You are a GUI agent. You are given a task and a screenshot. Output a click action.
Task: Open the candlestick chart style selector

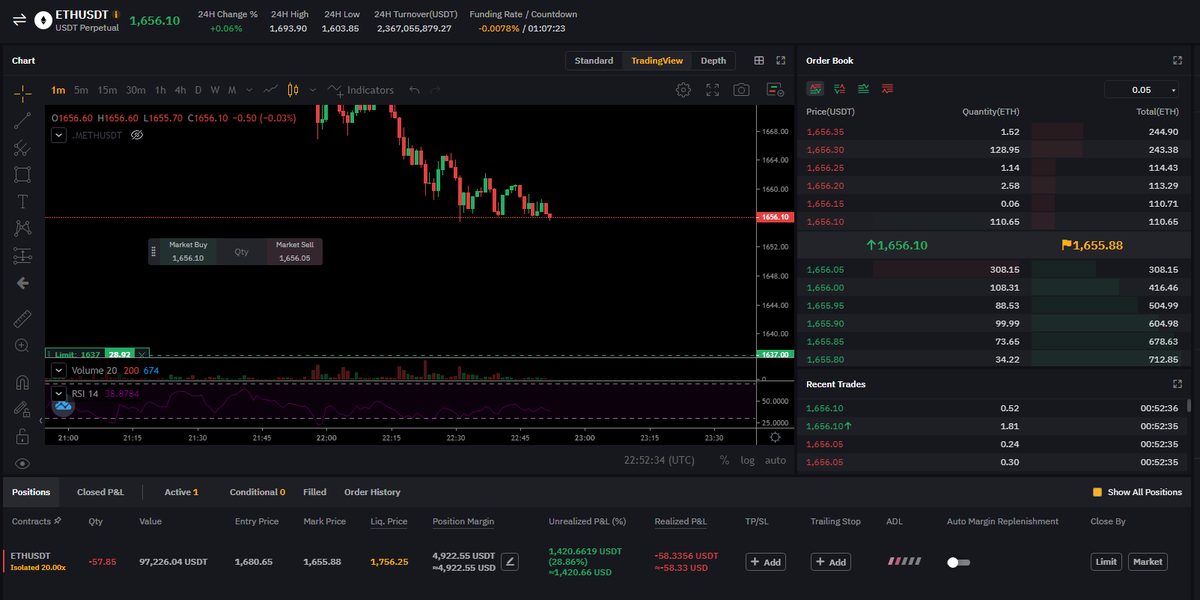[293, 90]
